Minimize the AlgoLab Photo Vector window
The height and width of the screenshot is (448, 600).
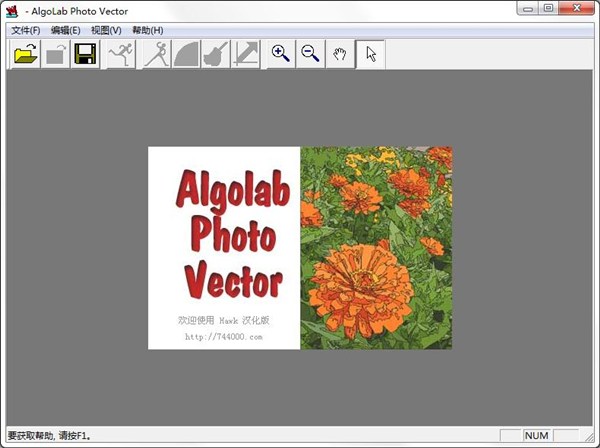(528, 8)
